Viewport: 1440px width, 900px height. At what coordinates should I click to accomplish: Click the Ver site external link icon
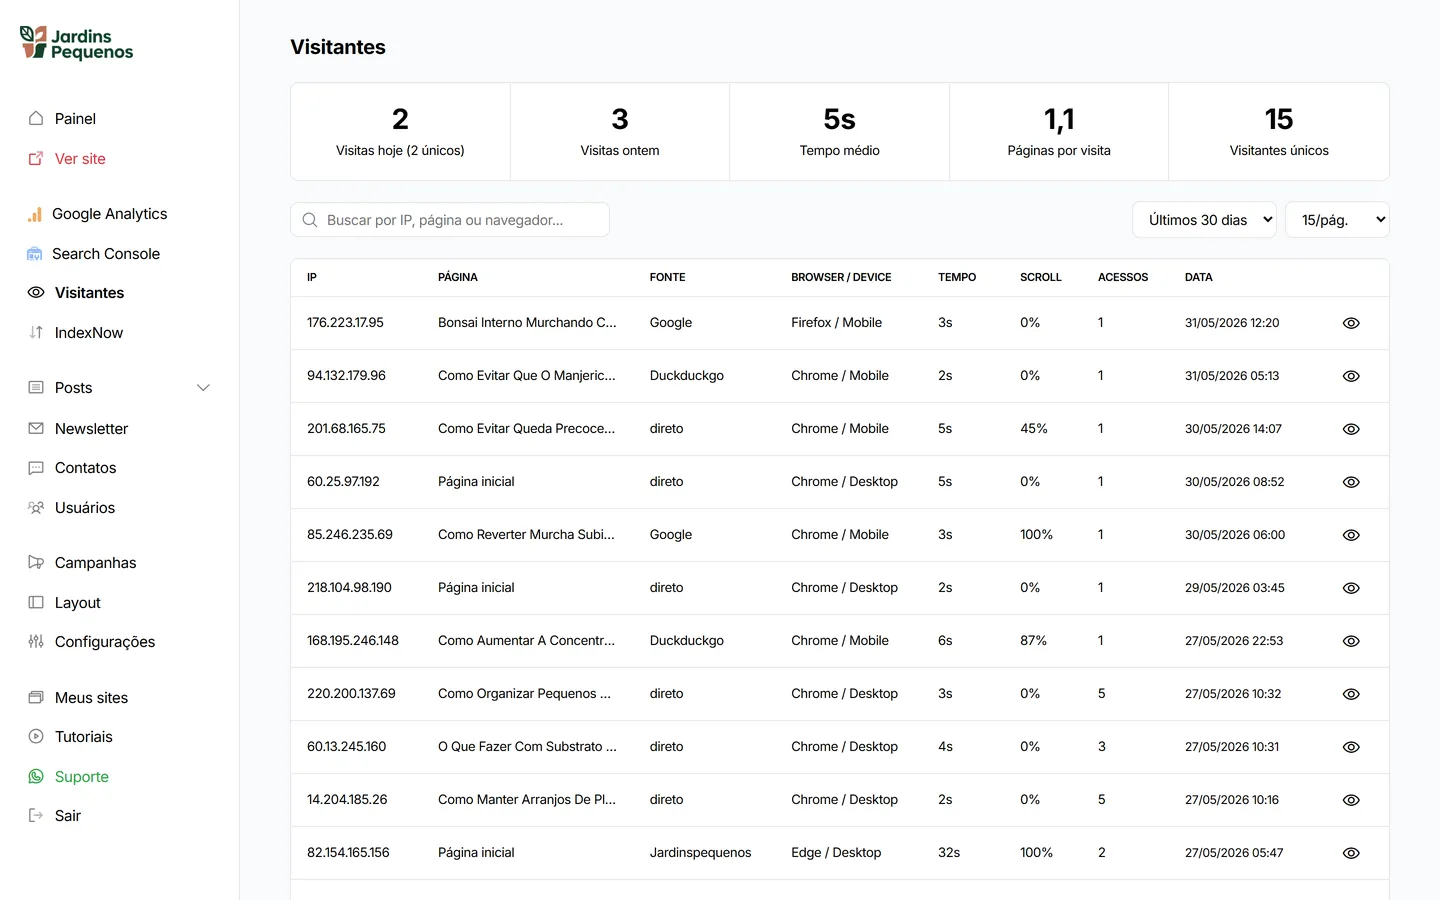36,158
